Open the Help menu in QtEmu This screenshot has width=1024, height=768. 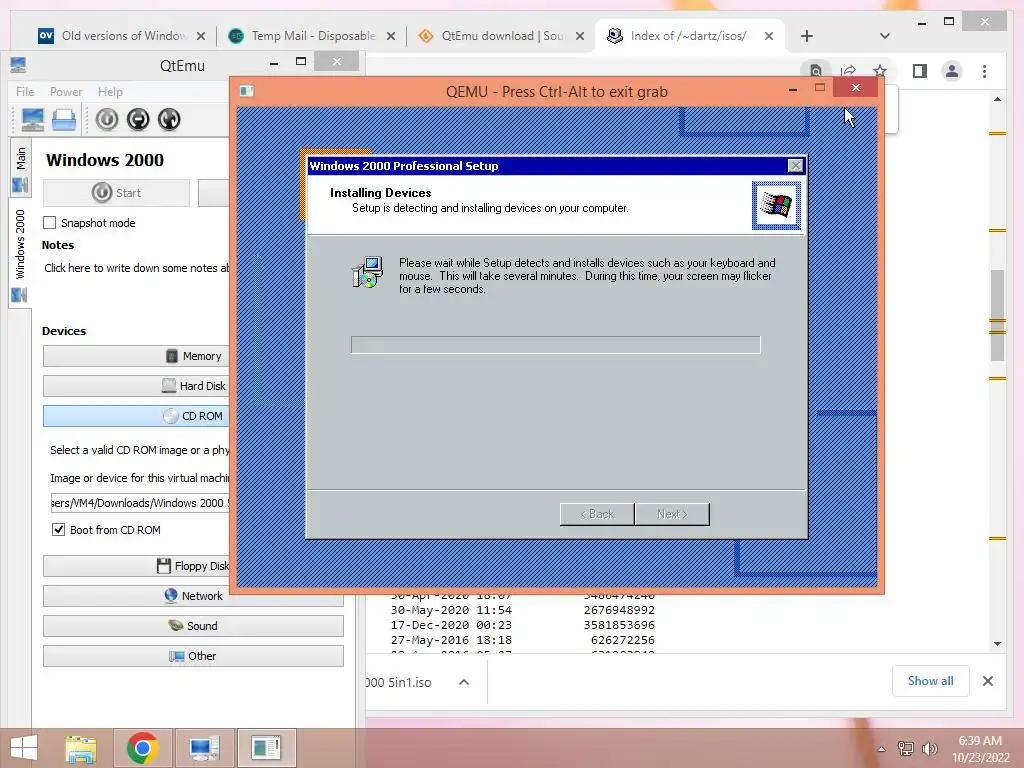coord(110,91)
